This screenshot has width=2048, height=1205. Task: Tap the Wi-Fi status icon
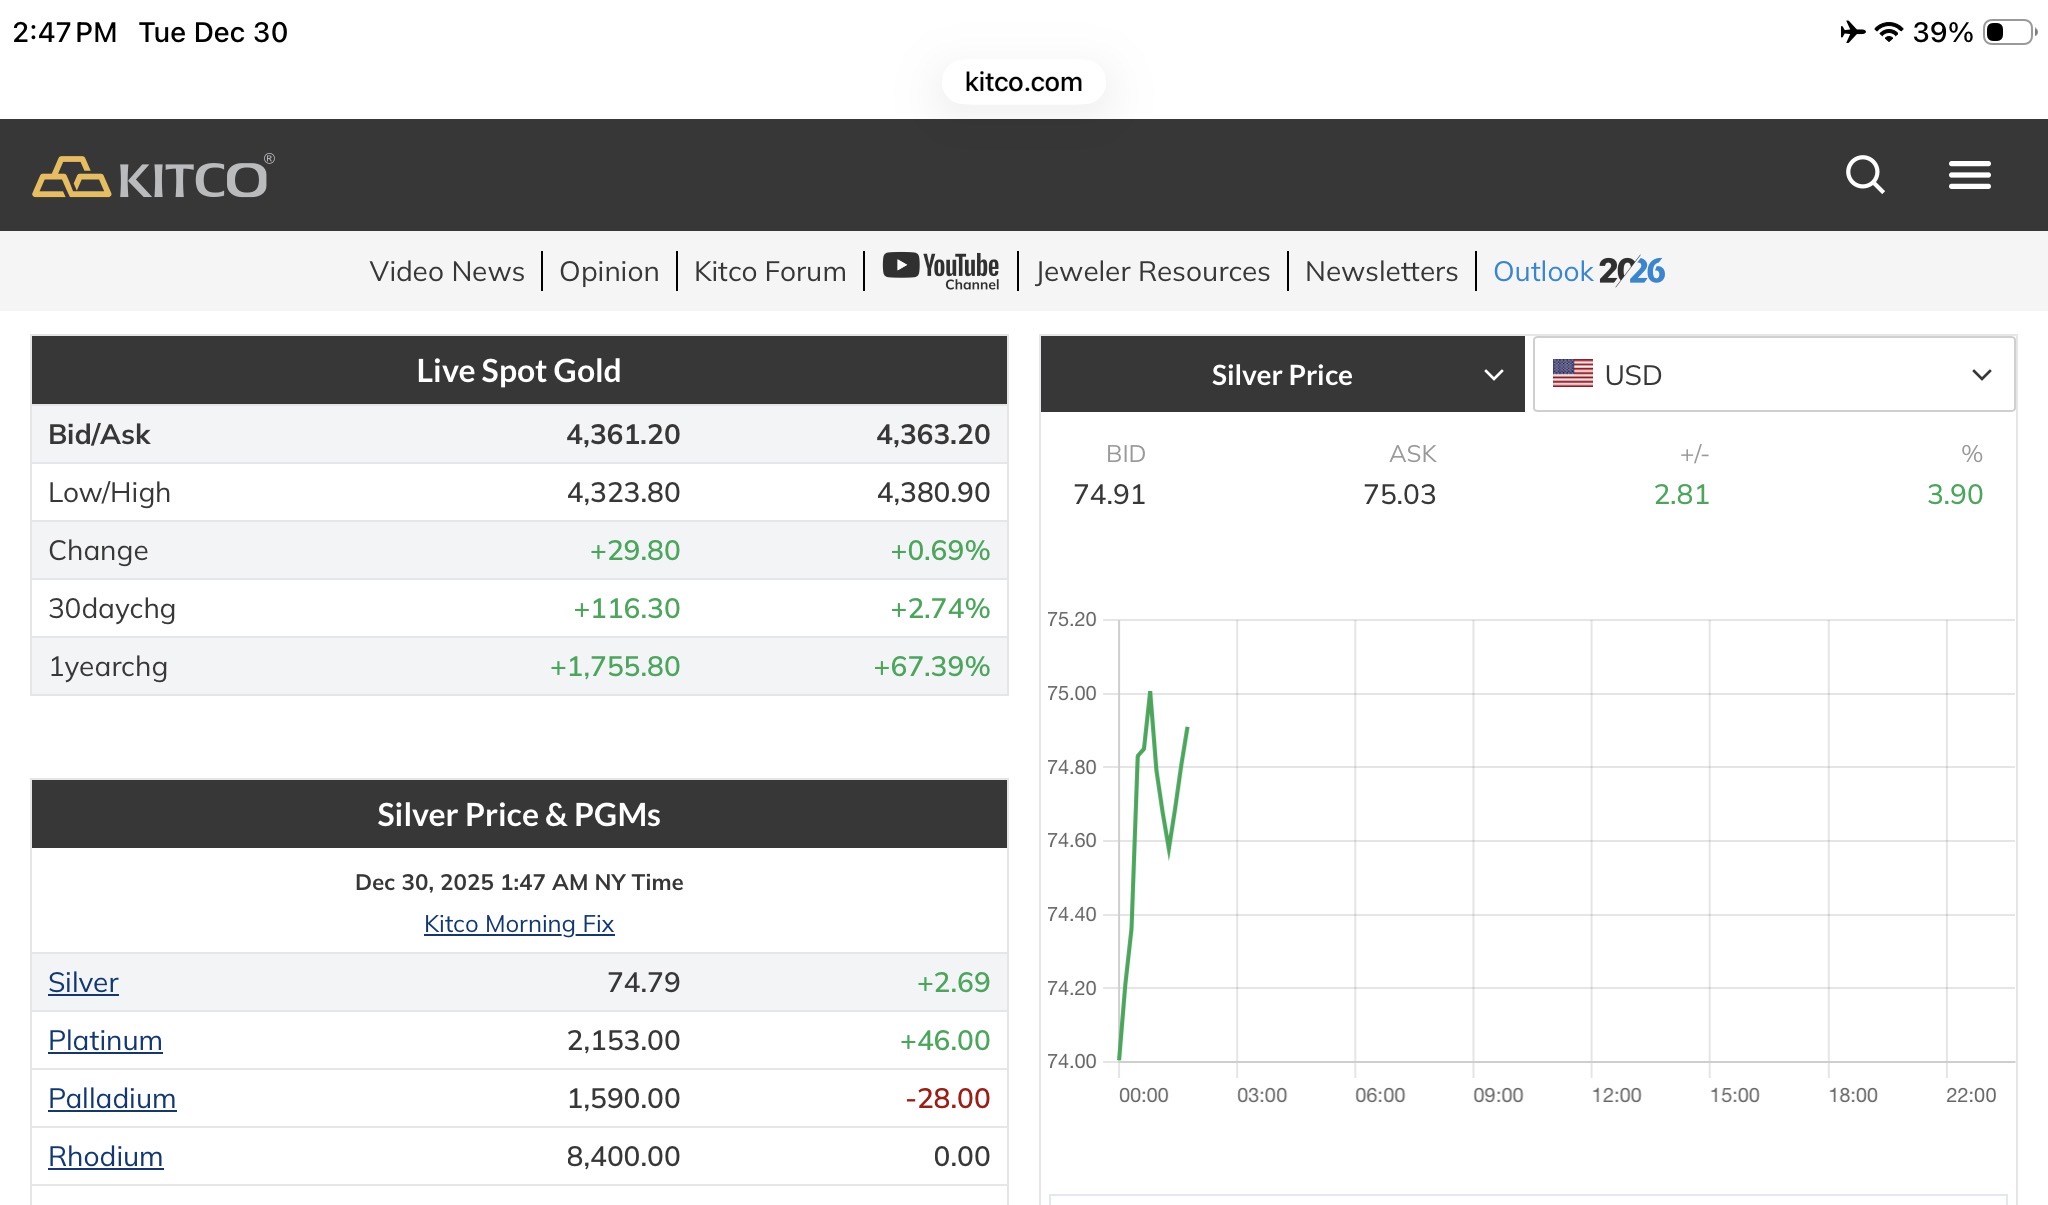click(x=1888, y=32)
